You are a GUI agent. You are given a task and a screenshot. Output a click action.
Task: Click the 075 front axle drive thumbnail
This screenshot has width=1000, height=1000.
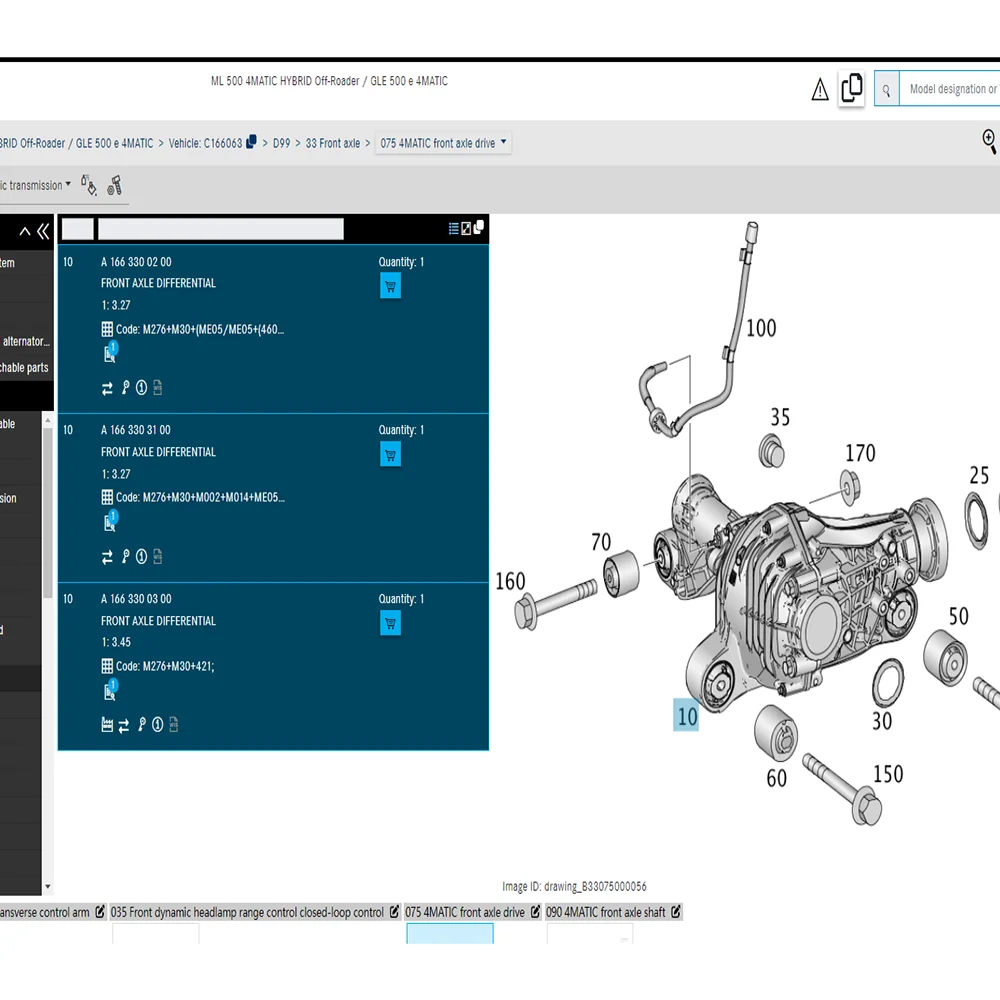click(x=450, y=934)
